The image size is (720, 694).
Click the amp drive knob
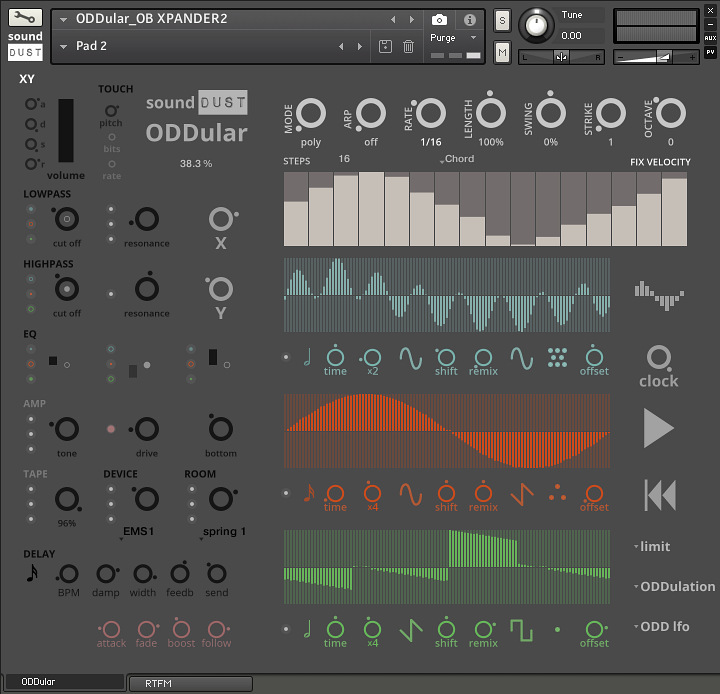[x=146, y=429]
